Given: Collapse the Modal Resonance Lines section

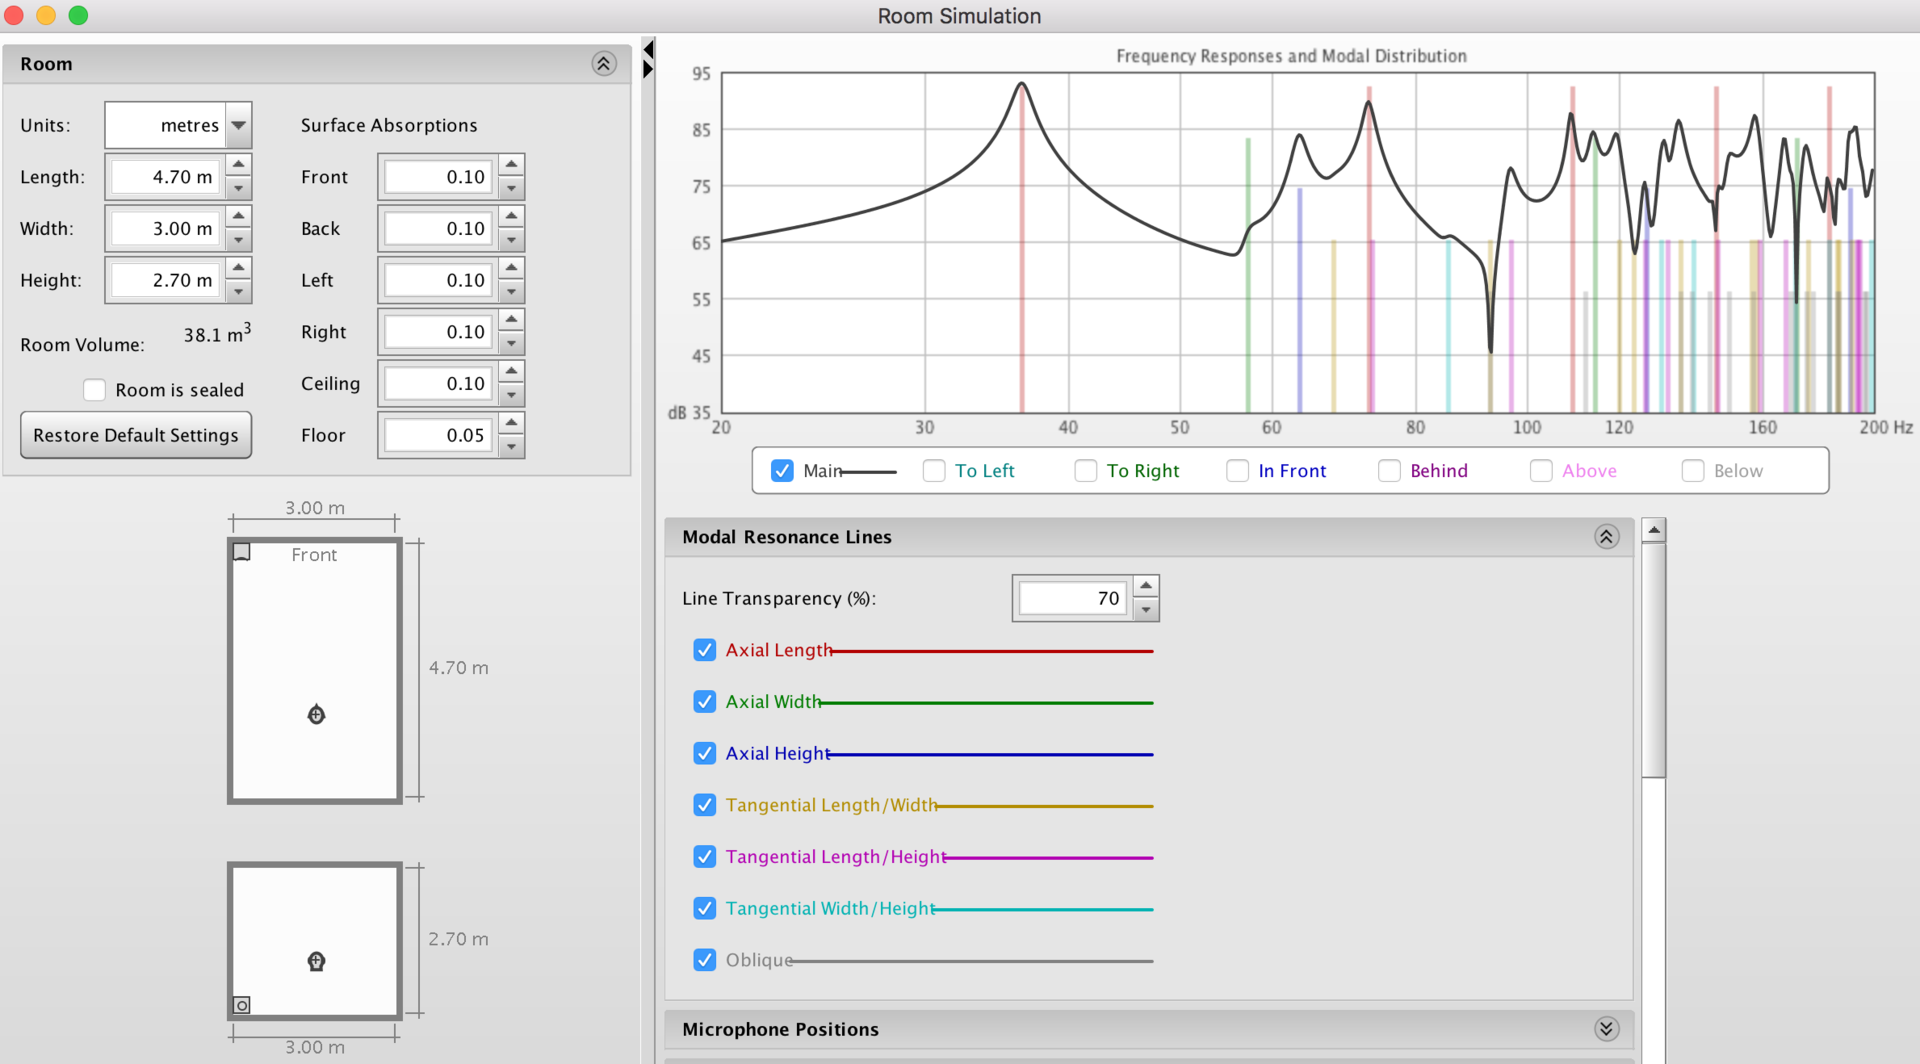Looking at the screenshot, I should pos(1606,537).
